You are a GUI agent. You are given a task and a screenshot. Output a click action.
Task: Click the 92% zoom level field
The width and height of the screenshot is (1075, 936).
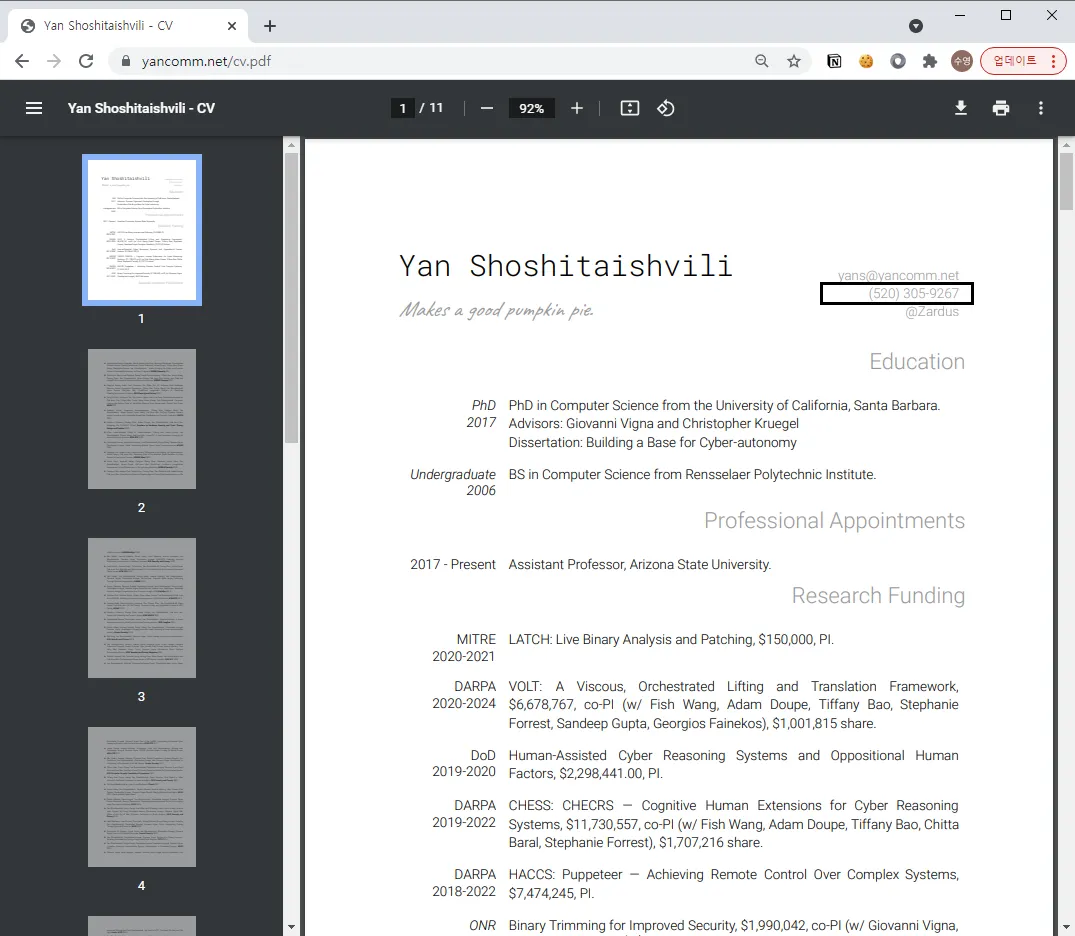531,108
